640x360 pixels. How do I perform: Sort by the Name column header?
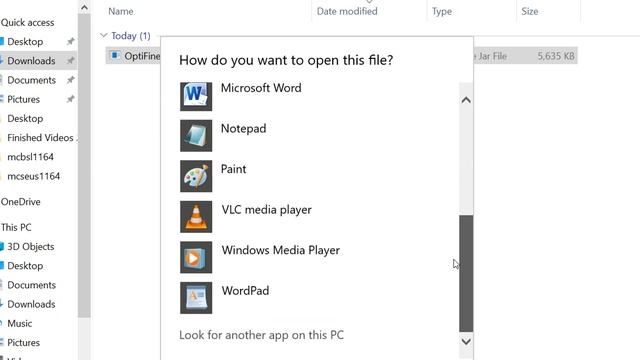[x=121, y=11]
